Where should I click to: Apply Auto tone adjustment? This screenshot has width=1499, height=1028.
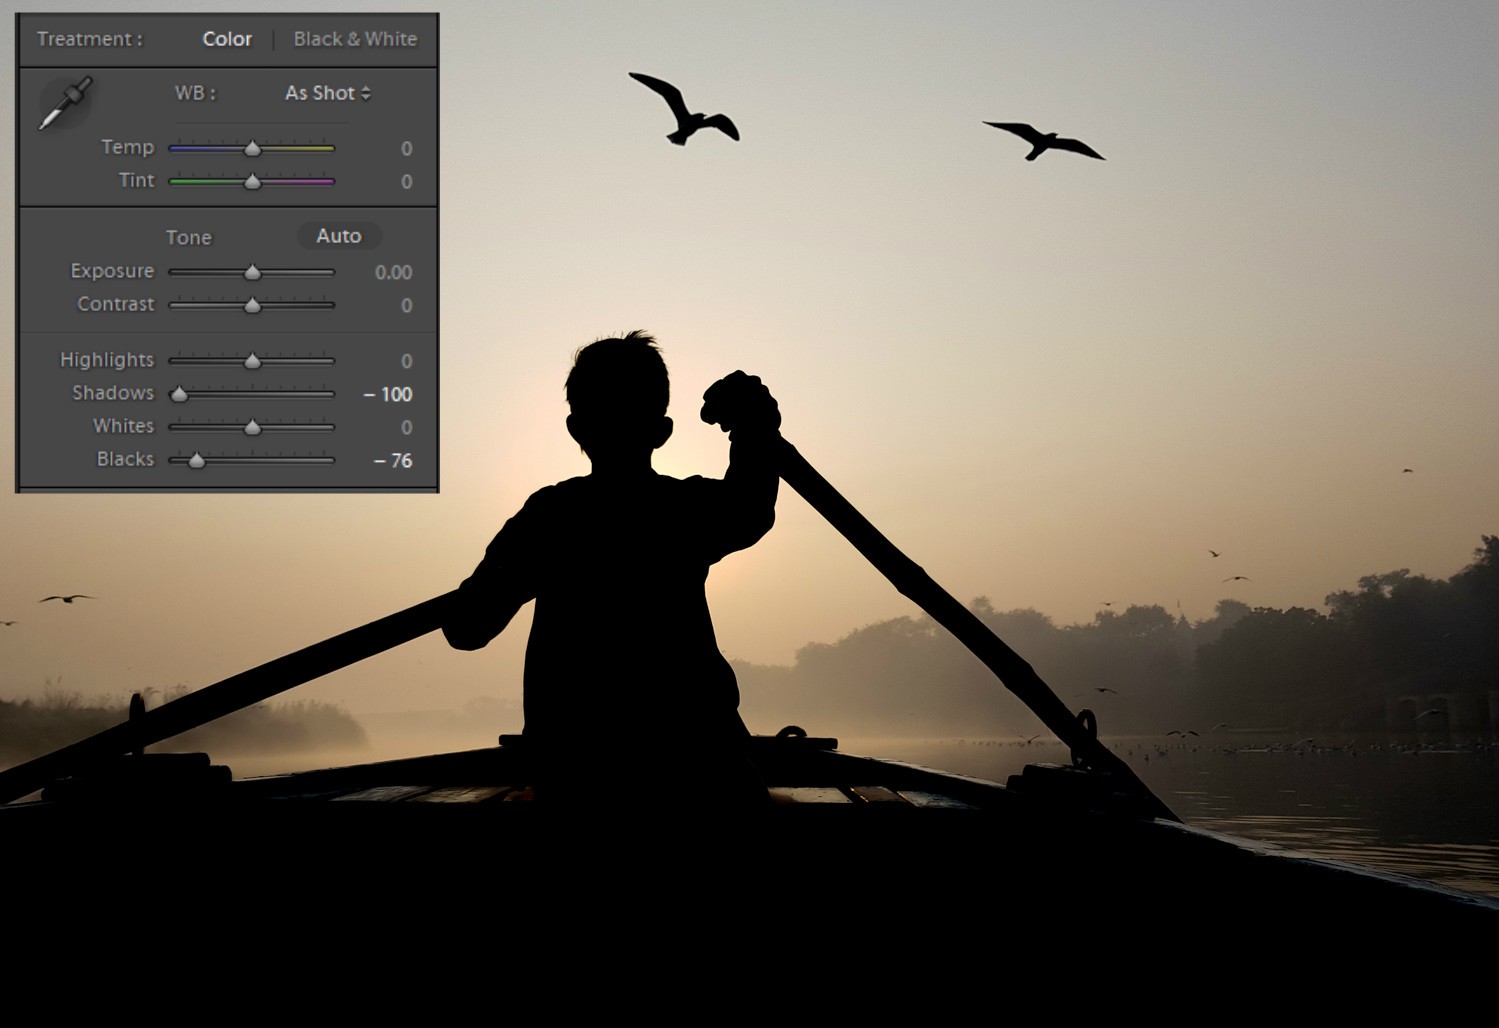point(338,236)
